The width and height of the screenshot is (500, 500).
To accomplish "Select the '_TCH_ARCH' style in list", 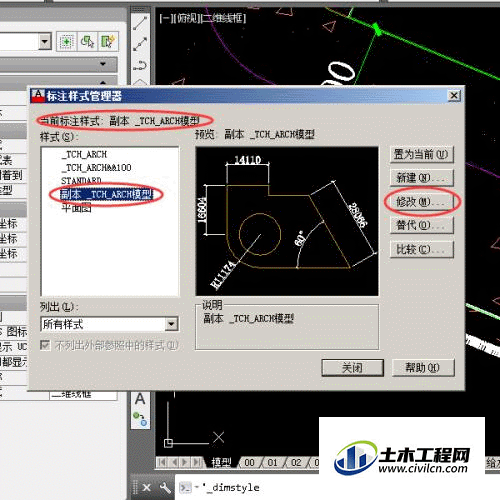I will (x=84, y=154).
